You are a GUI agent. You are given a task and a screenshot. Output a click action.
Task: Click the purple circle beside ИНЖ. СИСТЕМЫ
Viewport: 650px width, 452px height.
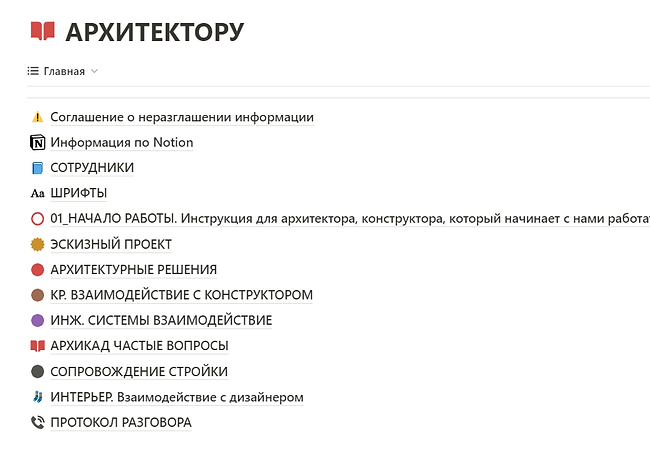(38, 321)
